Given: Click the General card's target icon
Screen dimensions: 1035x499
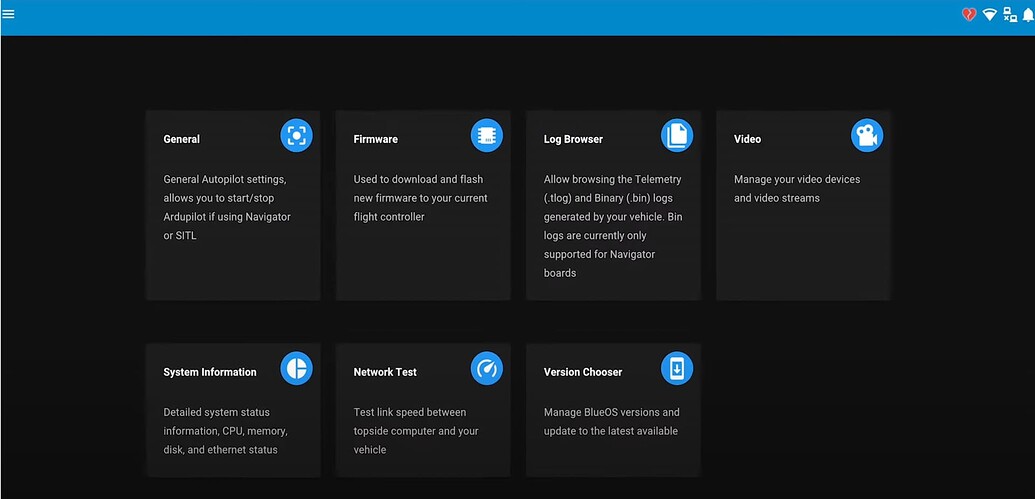Looking at the screenshot, I should pyautogui.click(x=296, y=136).
